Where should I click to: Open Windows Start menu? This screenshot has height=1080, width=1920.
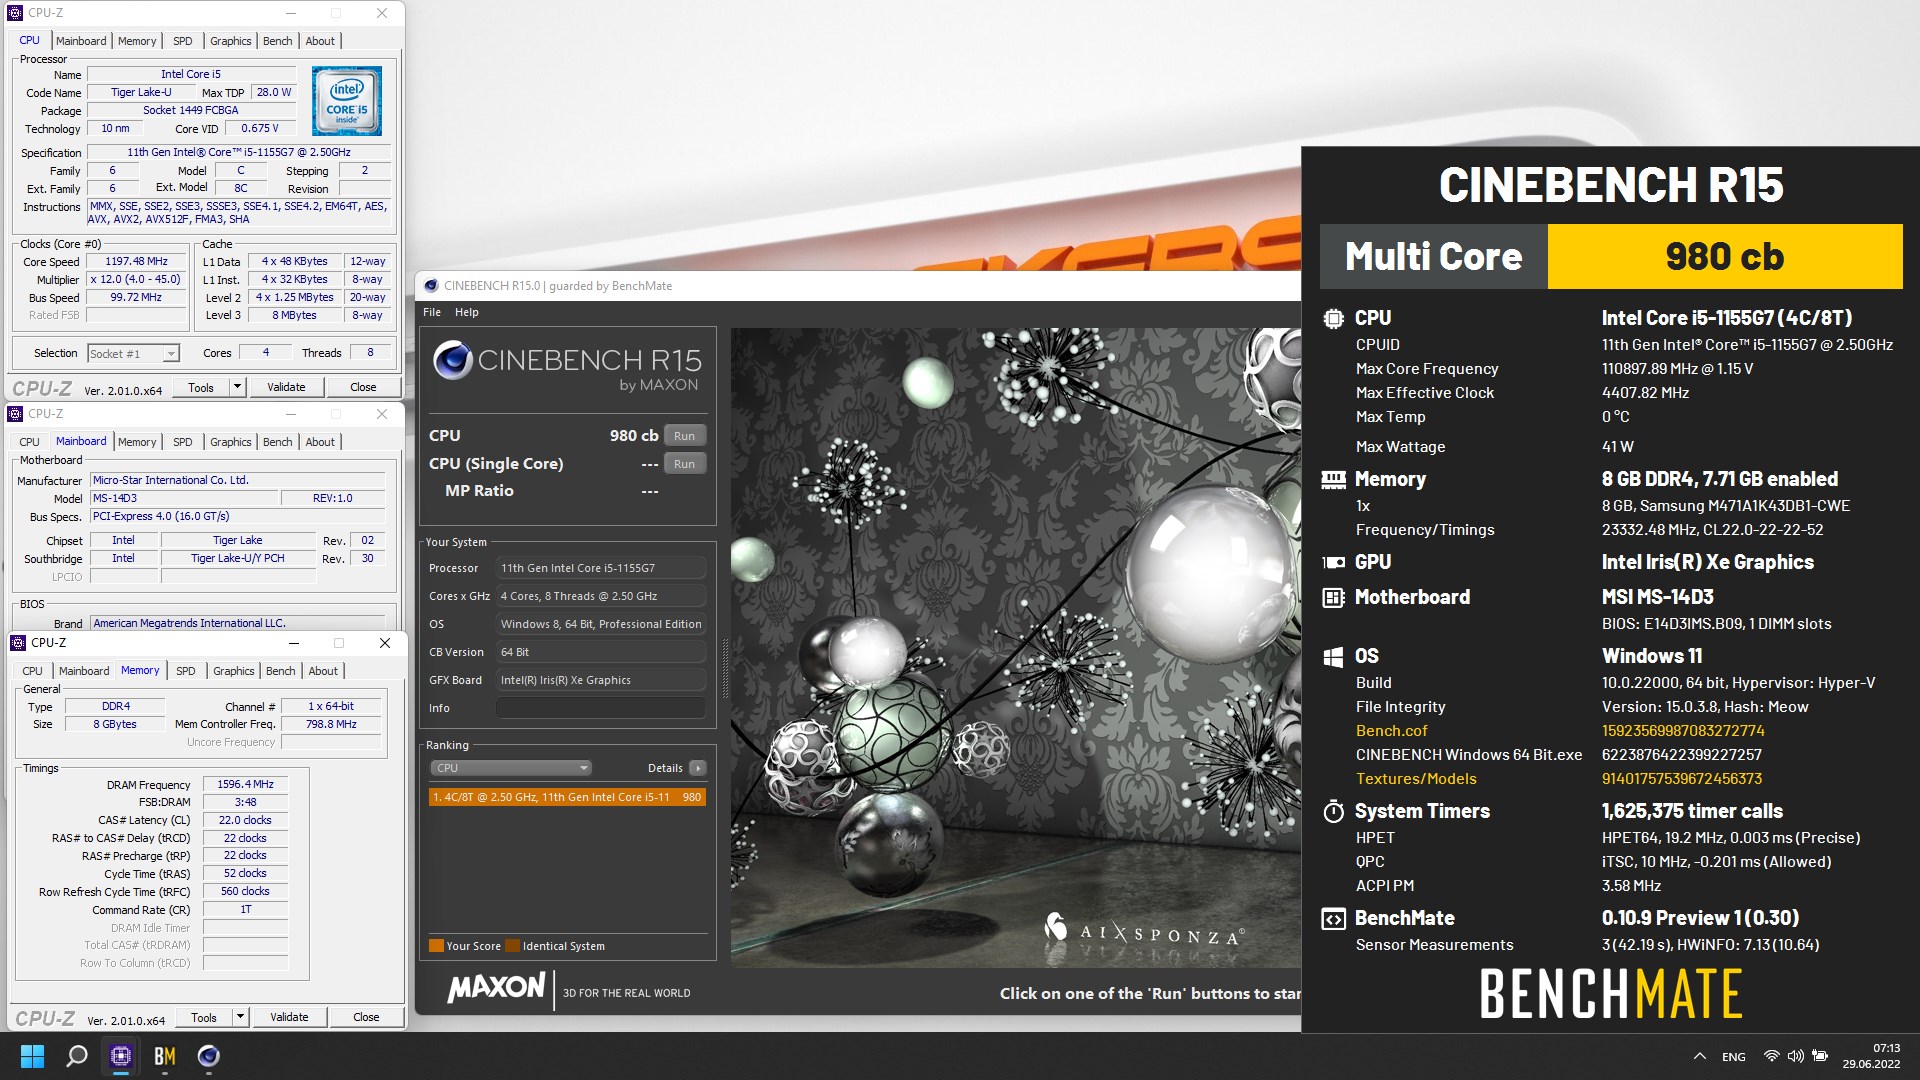32,1056
